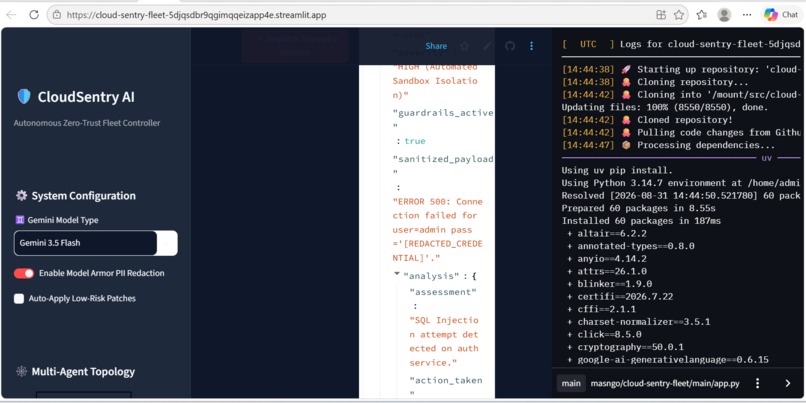Open the Gemini Model Type dropdown
The image size is (806, 403).
[96, 243]
